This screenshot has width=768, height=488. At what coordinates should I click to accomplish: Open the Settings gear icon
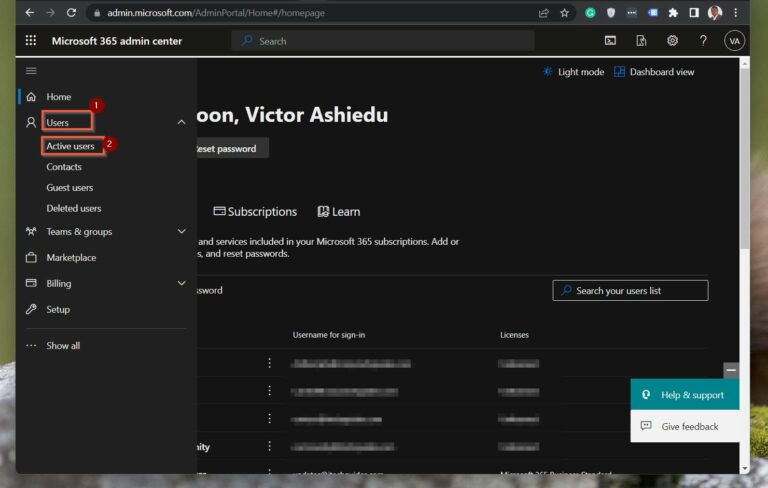tap(672, 41)
